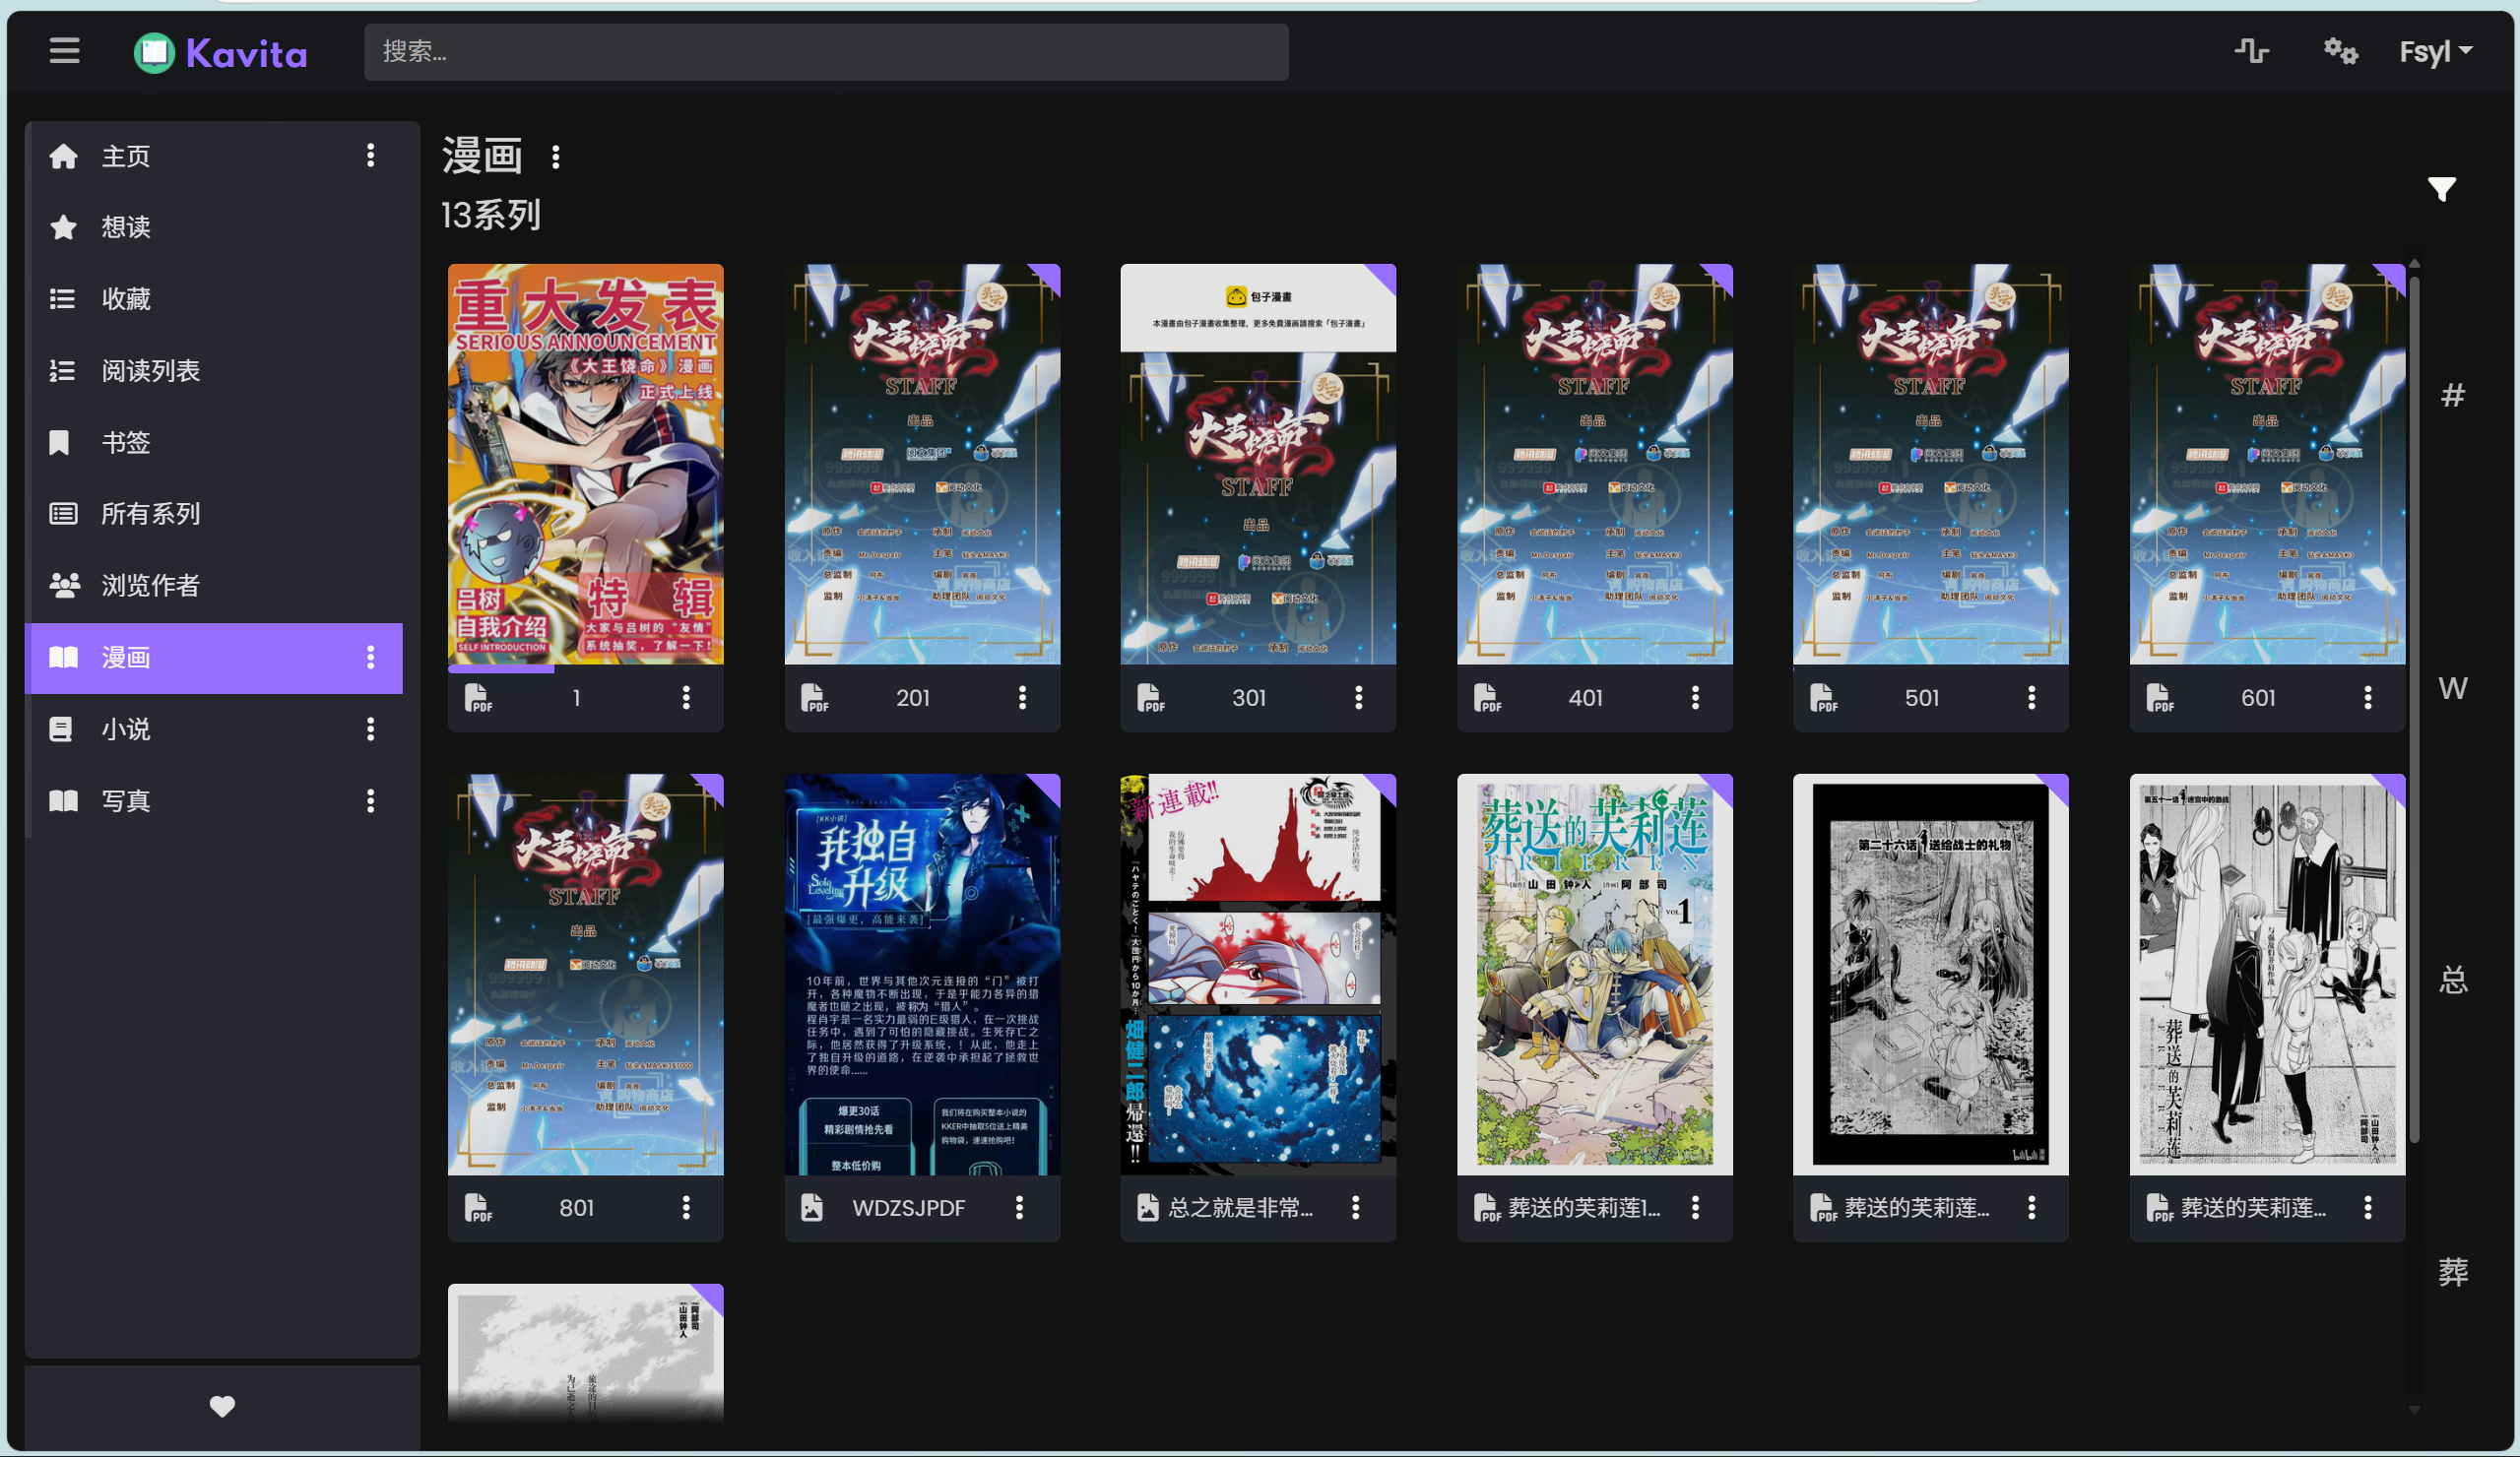Open 第二十六话 葬送的芙莉莲 cover
The width and height of the screenshot is (2520, 1457).
point(1930,974)
